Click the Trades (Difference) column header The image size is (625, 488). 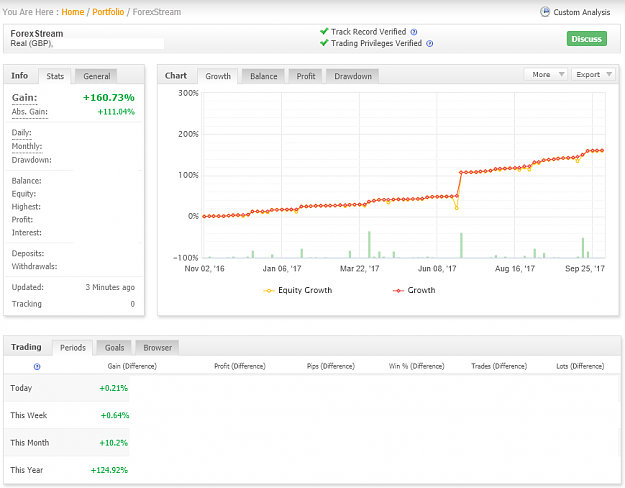499,366
